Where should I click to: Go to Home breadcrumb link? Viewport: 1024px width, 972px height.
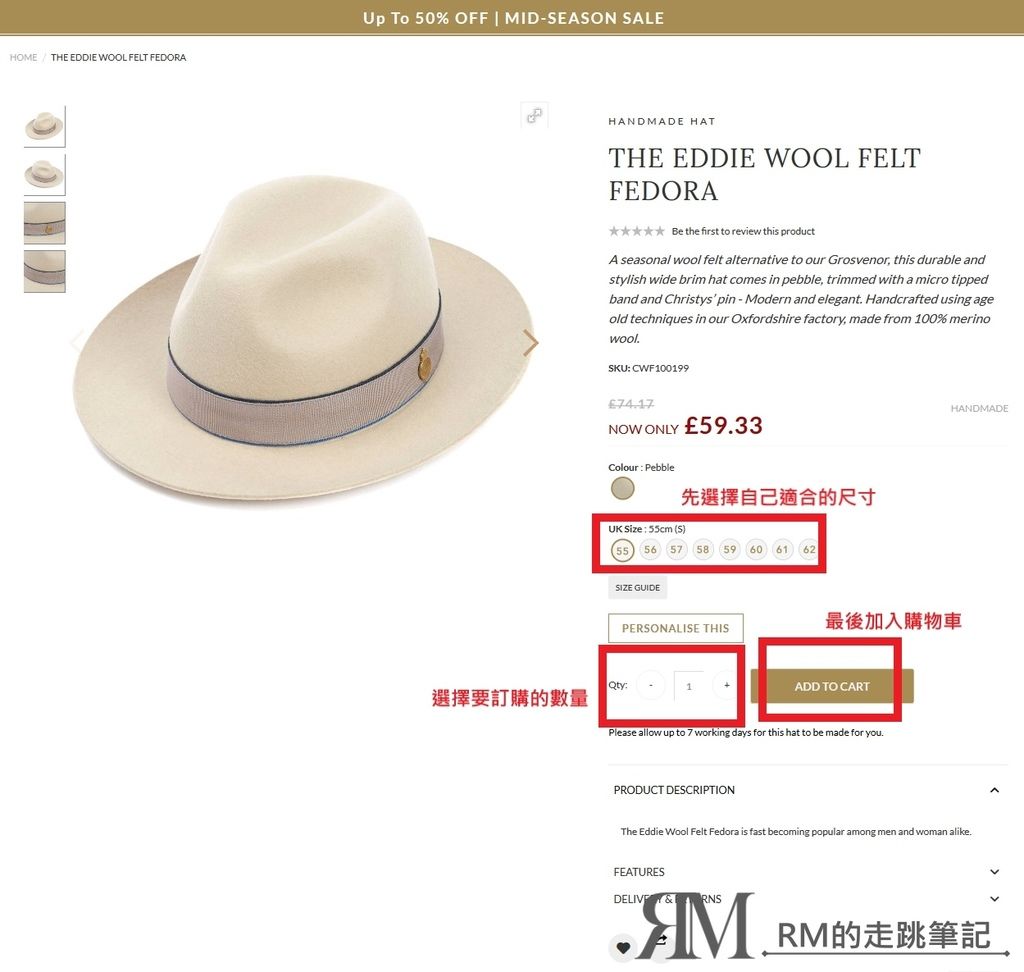coord(24,57)
